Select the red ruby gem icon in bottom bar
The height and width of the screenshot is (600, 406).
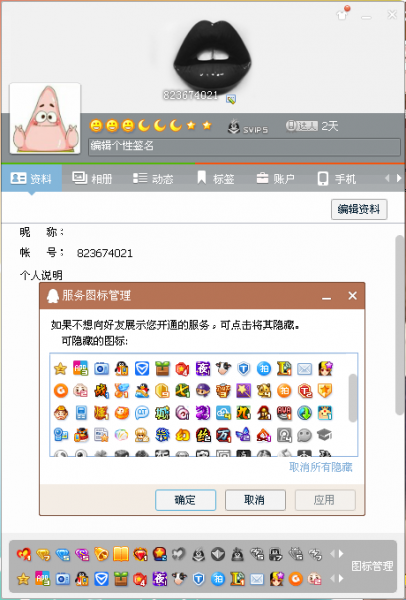[x=140, y=554]
